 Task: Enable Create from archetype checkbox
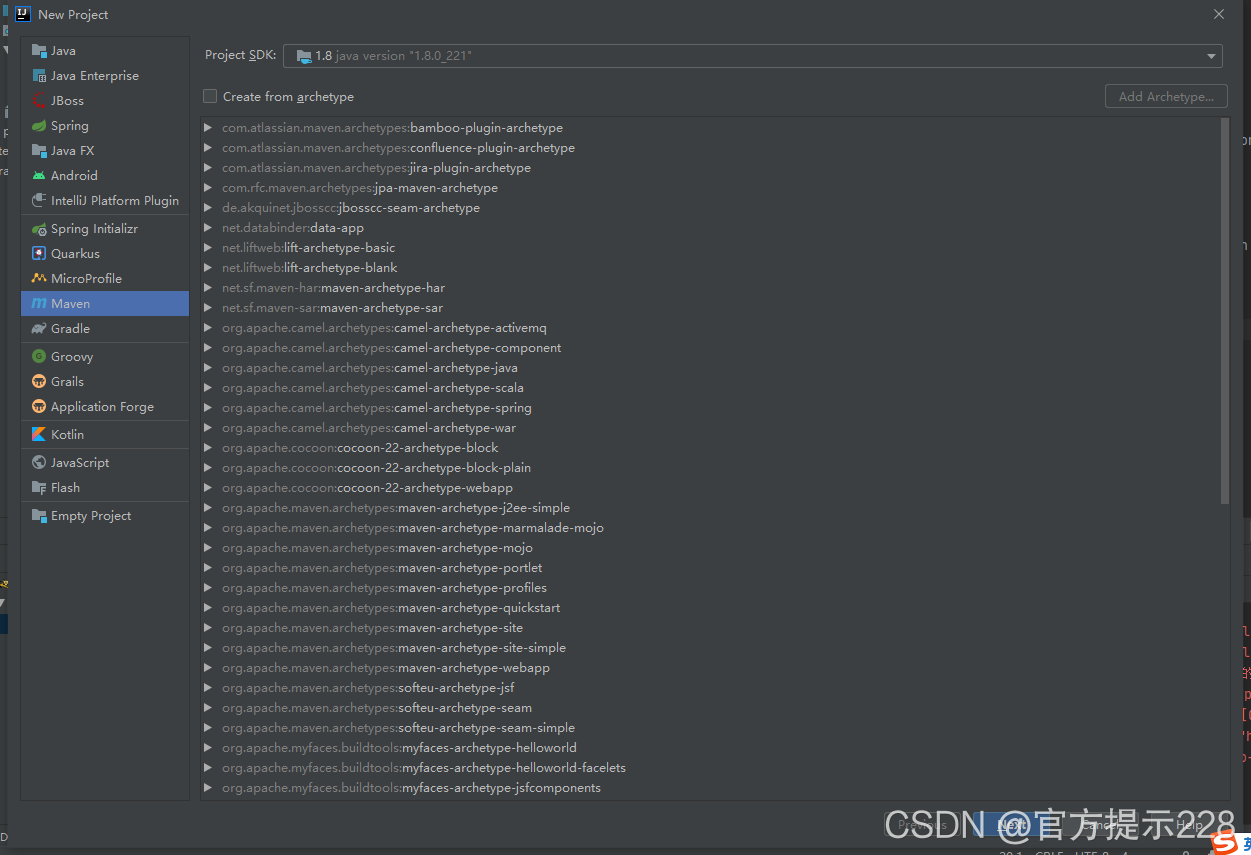(x=210, y=97)
